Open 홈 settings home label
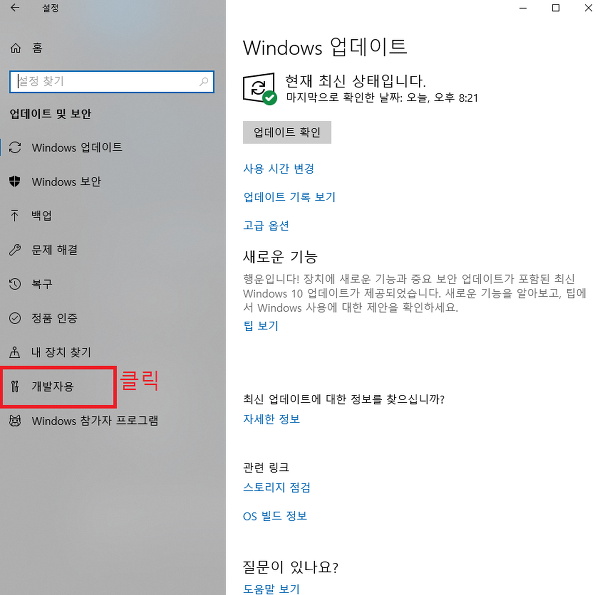 click(x=37, y=48)
